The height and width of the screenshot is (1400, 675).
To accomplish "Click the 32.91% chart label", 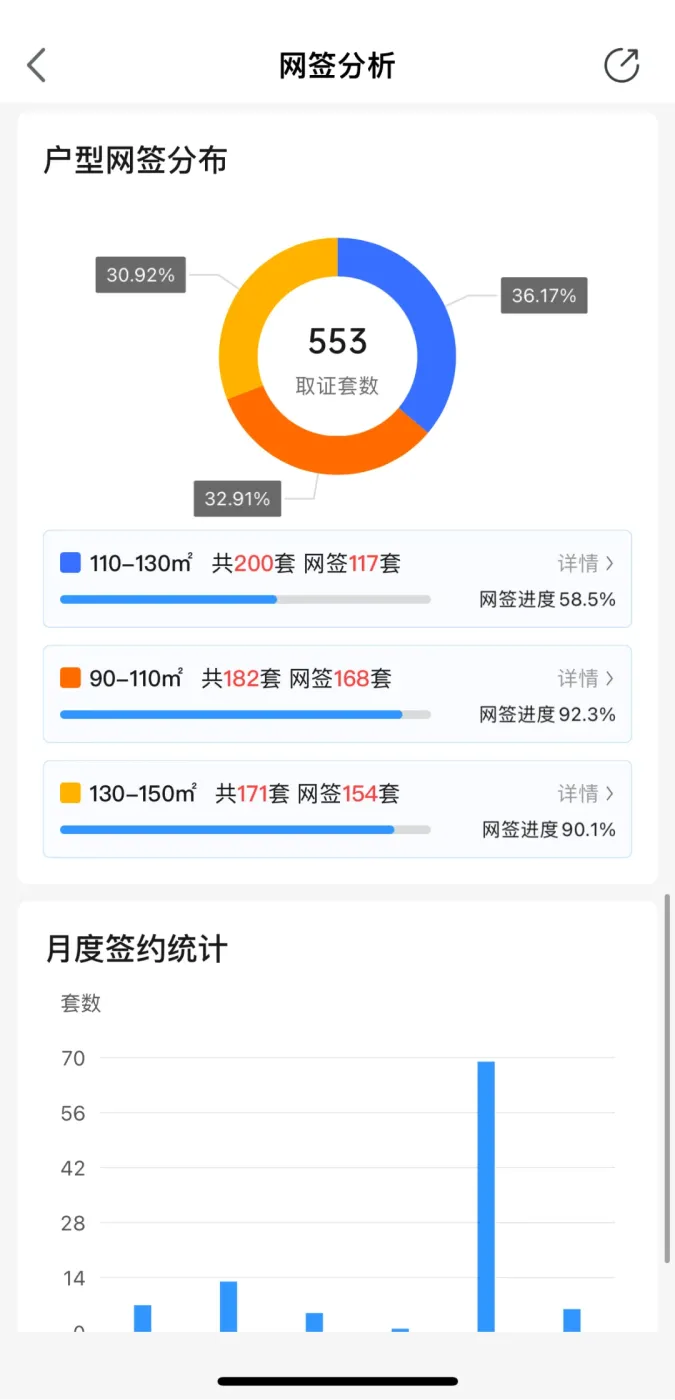I will pyautogui.click(x=237, y=498).
